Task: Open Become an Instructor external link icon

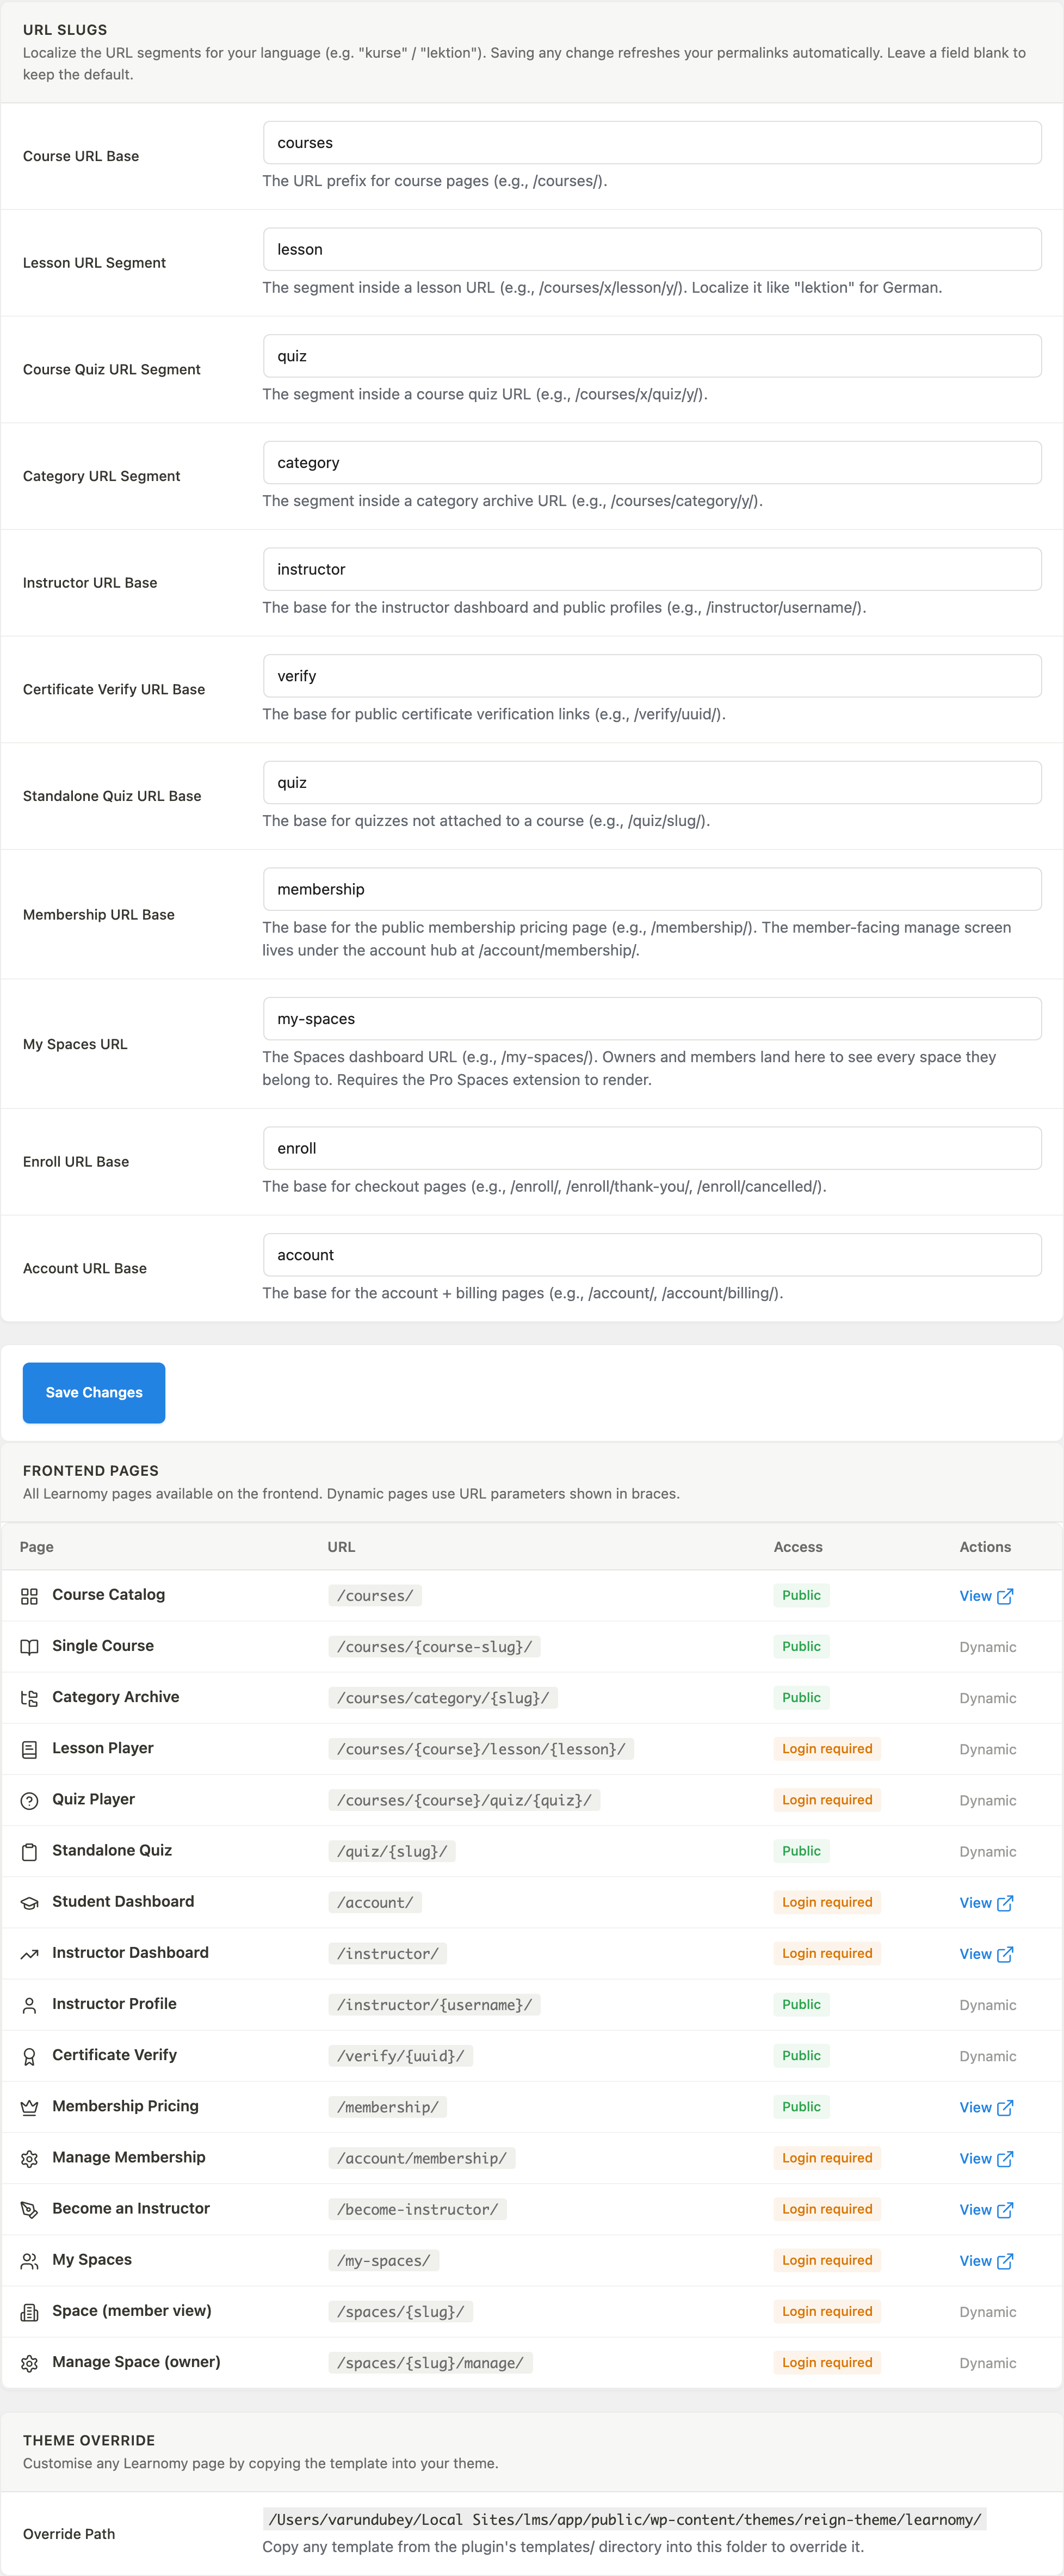Action: point(1005,2209)
